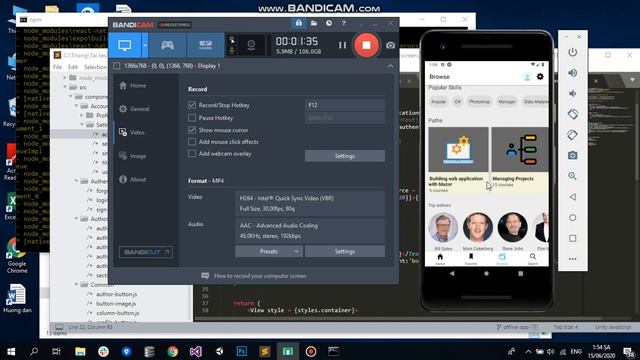Take emulator screenshot with camera icon
Image resolution: width=640 pixels, height=360 pixels.
[573, 156]
